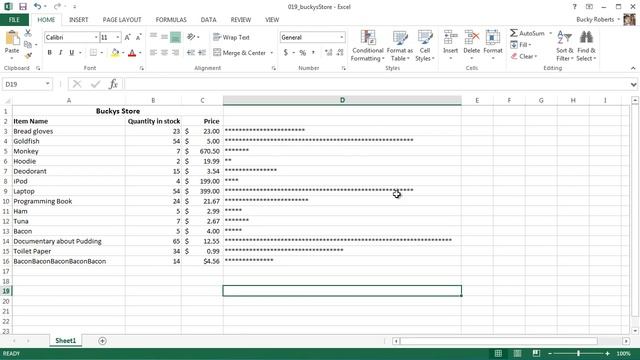Click Decrease Indent icon
This screenshot has width=640, height=360.
click(x=191, y=53)
